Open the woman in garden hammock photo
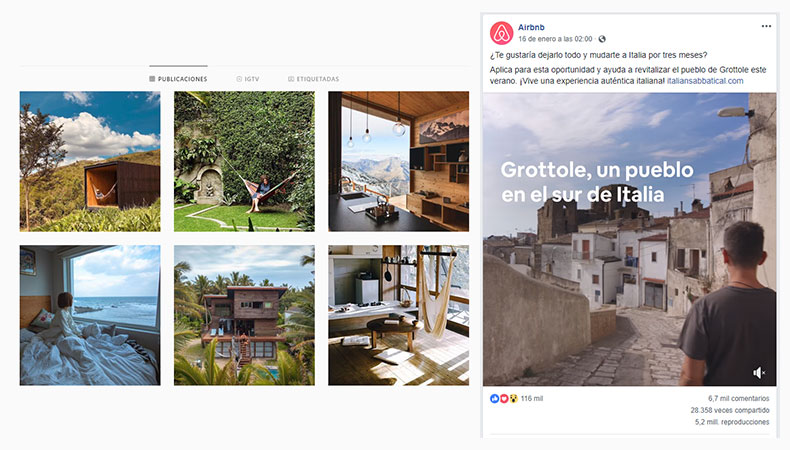790x450 pixels. tap(244, 161)
